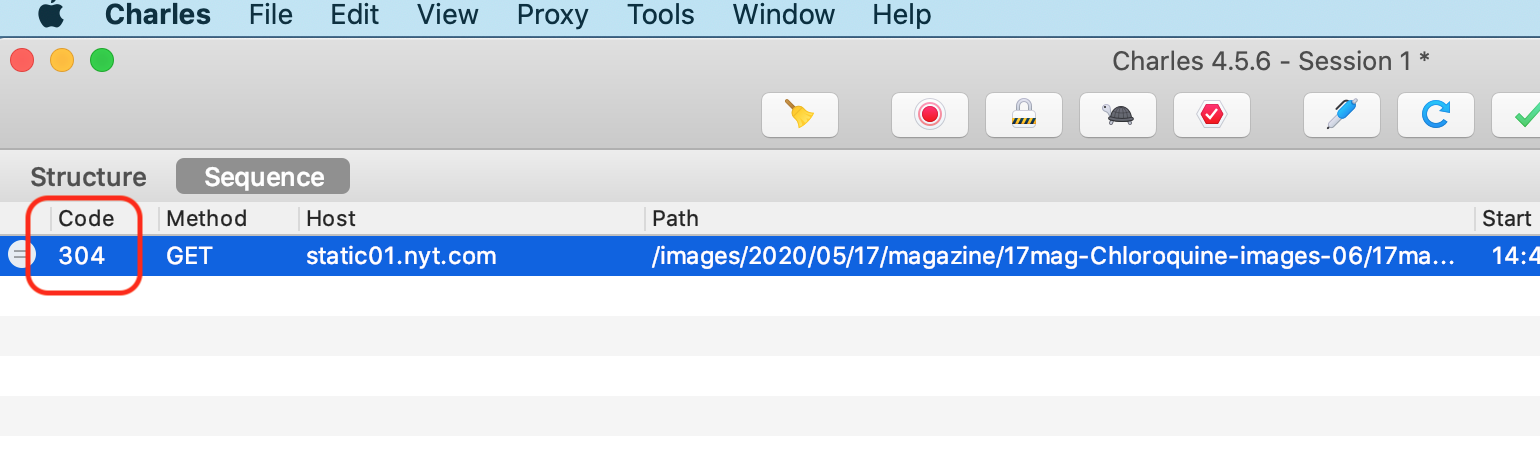1540x450 pixels.
Task: Select the static01.nyt.com request row
Action: (x=400, y=256)
